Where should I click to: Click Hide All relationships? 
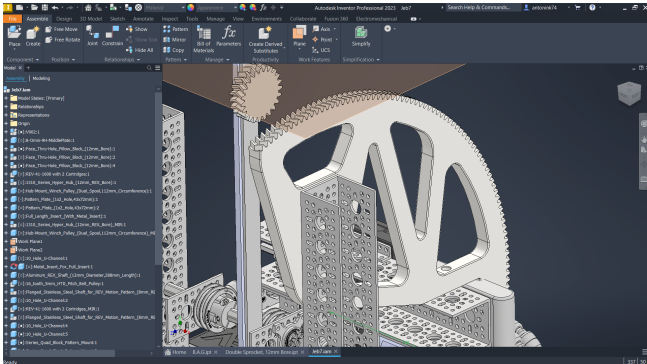coord(139,50)
